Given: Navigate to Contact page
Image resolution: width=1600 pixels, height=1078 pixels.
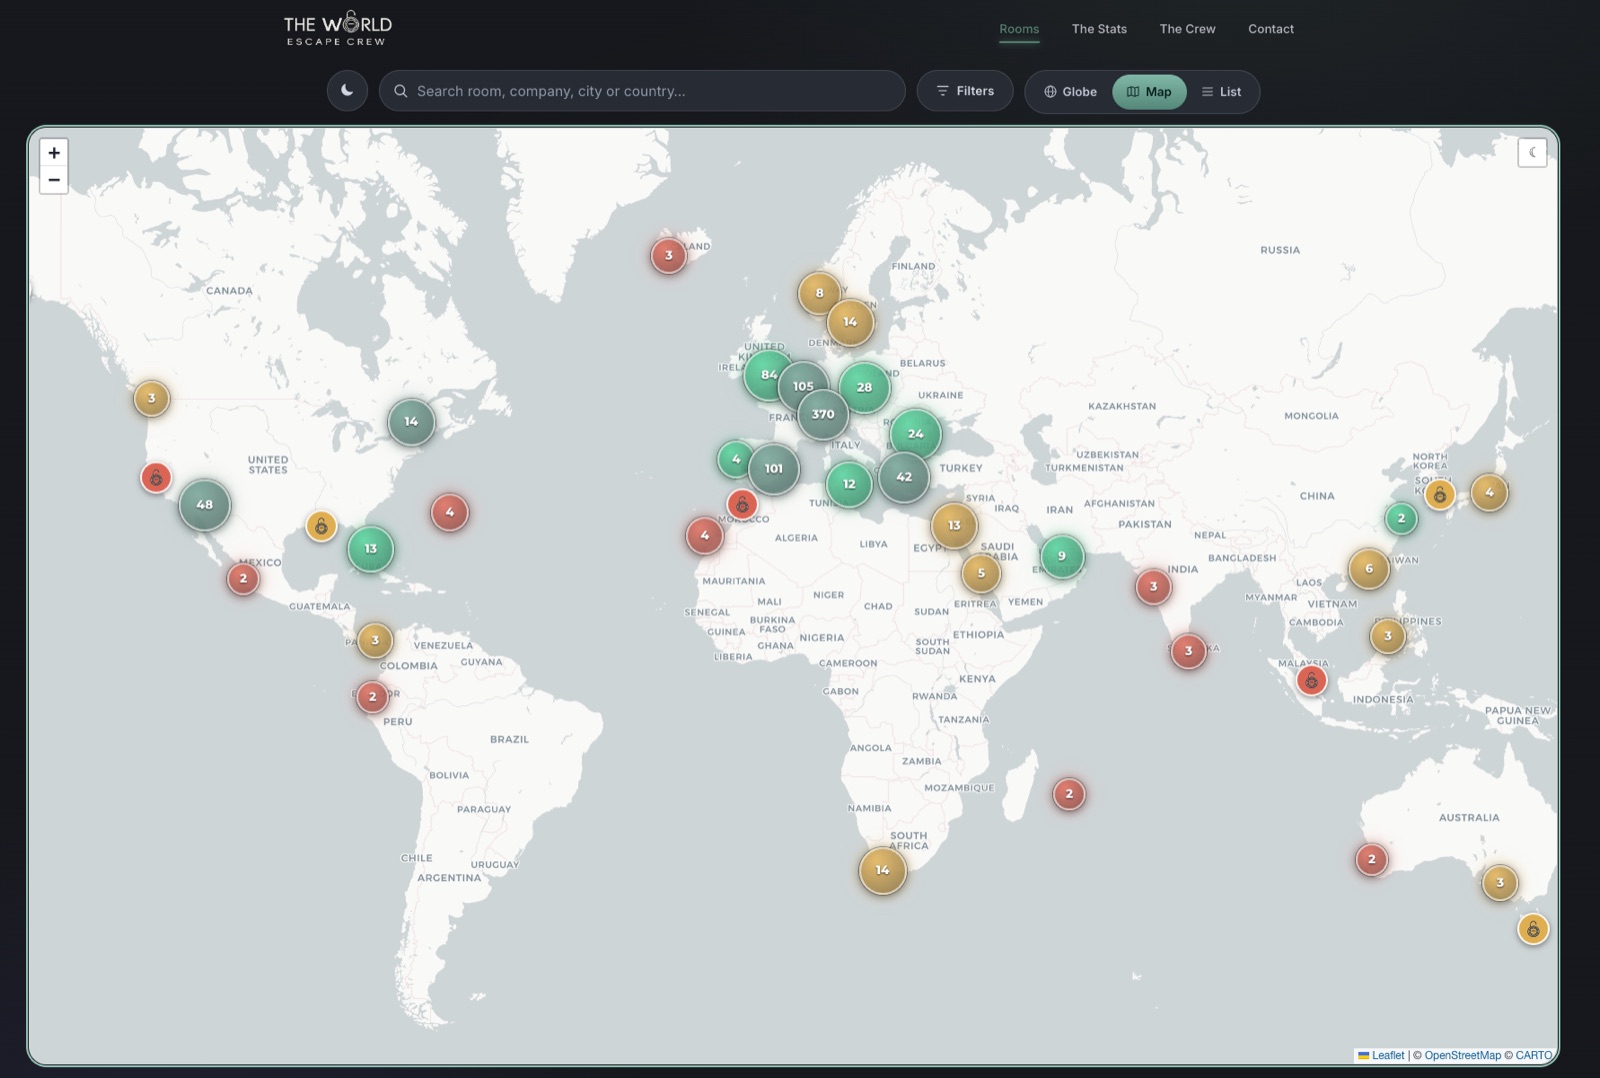Looking at the screenshot, I should (x=1271, y=29).
